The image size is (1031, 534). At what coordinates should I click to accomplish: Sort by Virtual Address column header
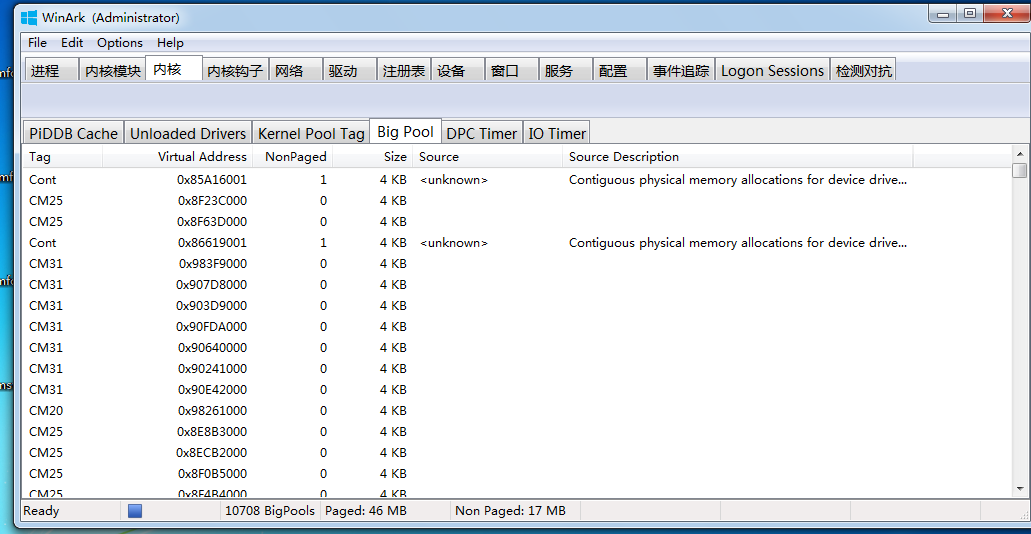[178, 157]
